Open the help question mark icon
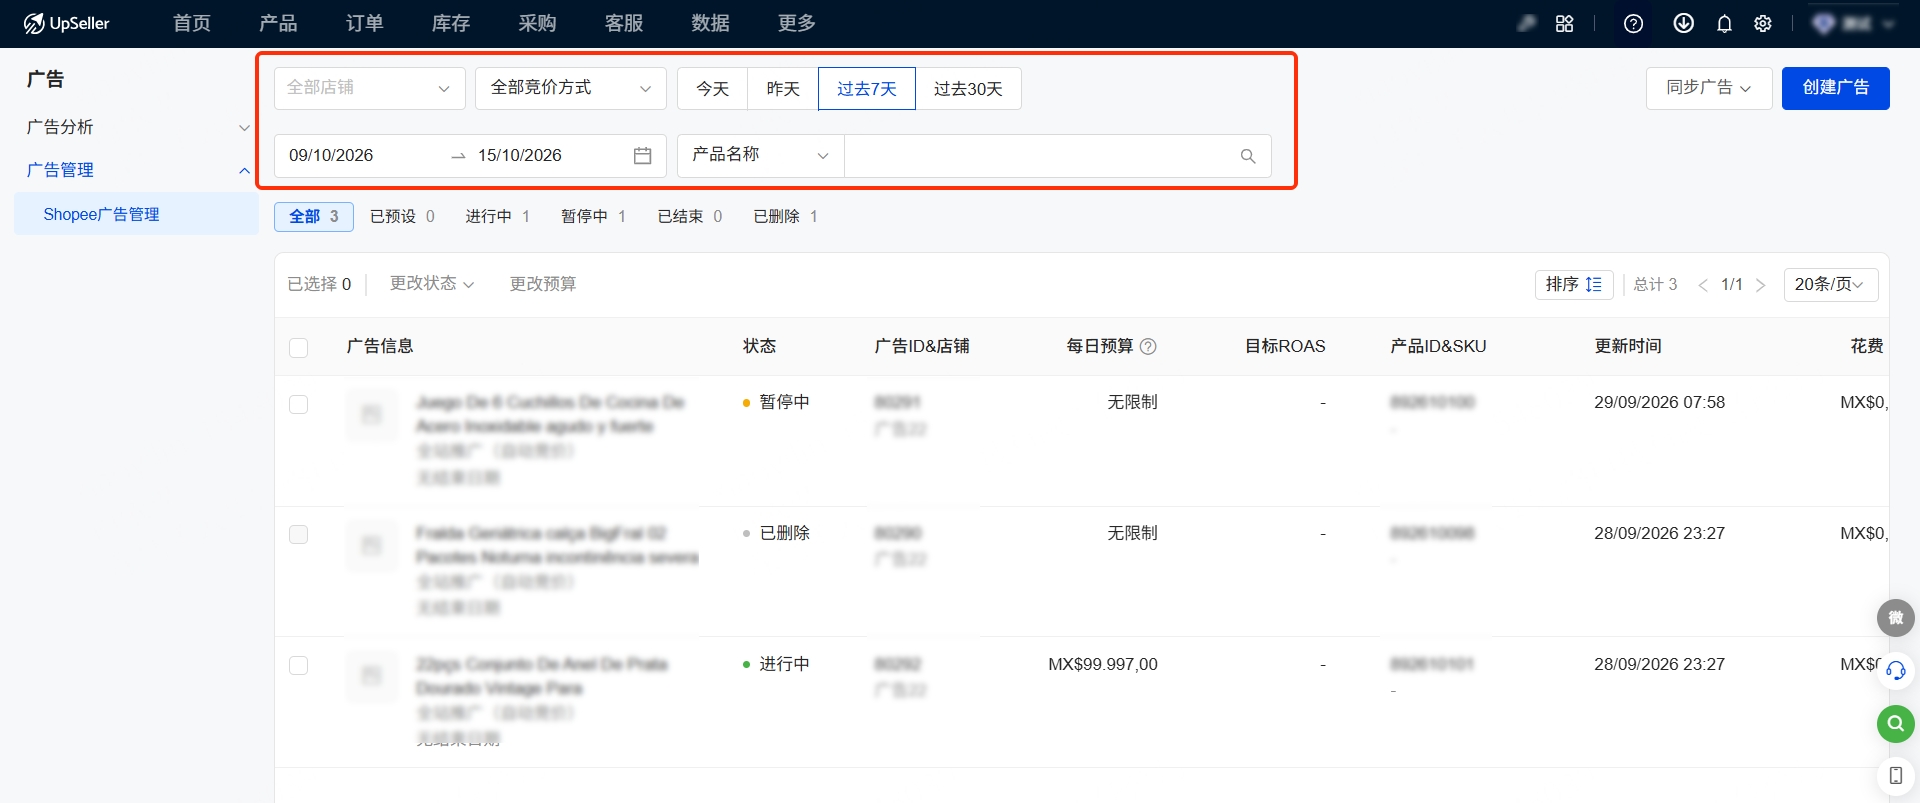 pyautogui.click(x=1633, y=23)
